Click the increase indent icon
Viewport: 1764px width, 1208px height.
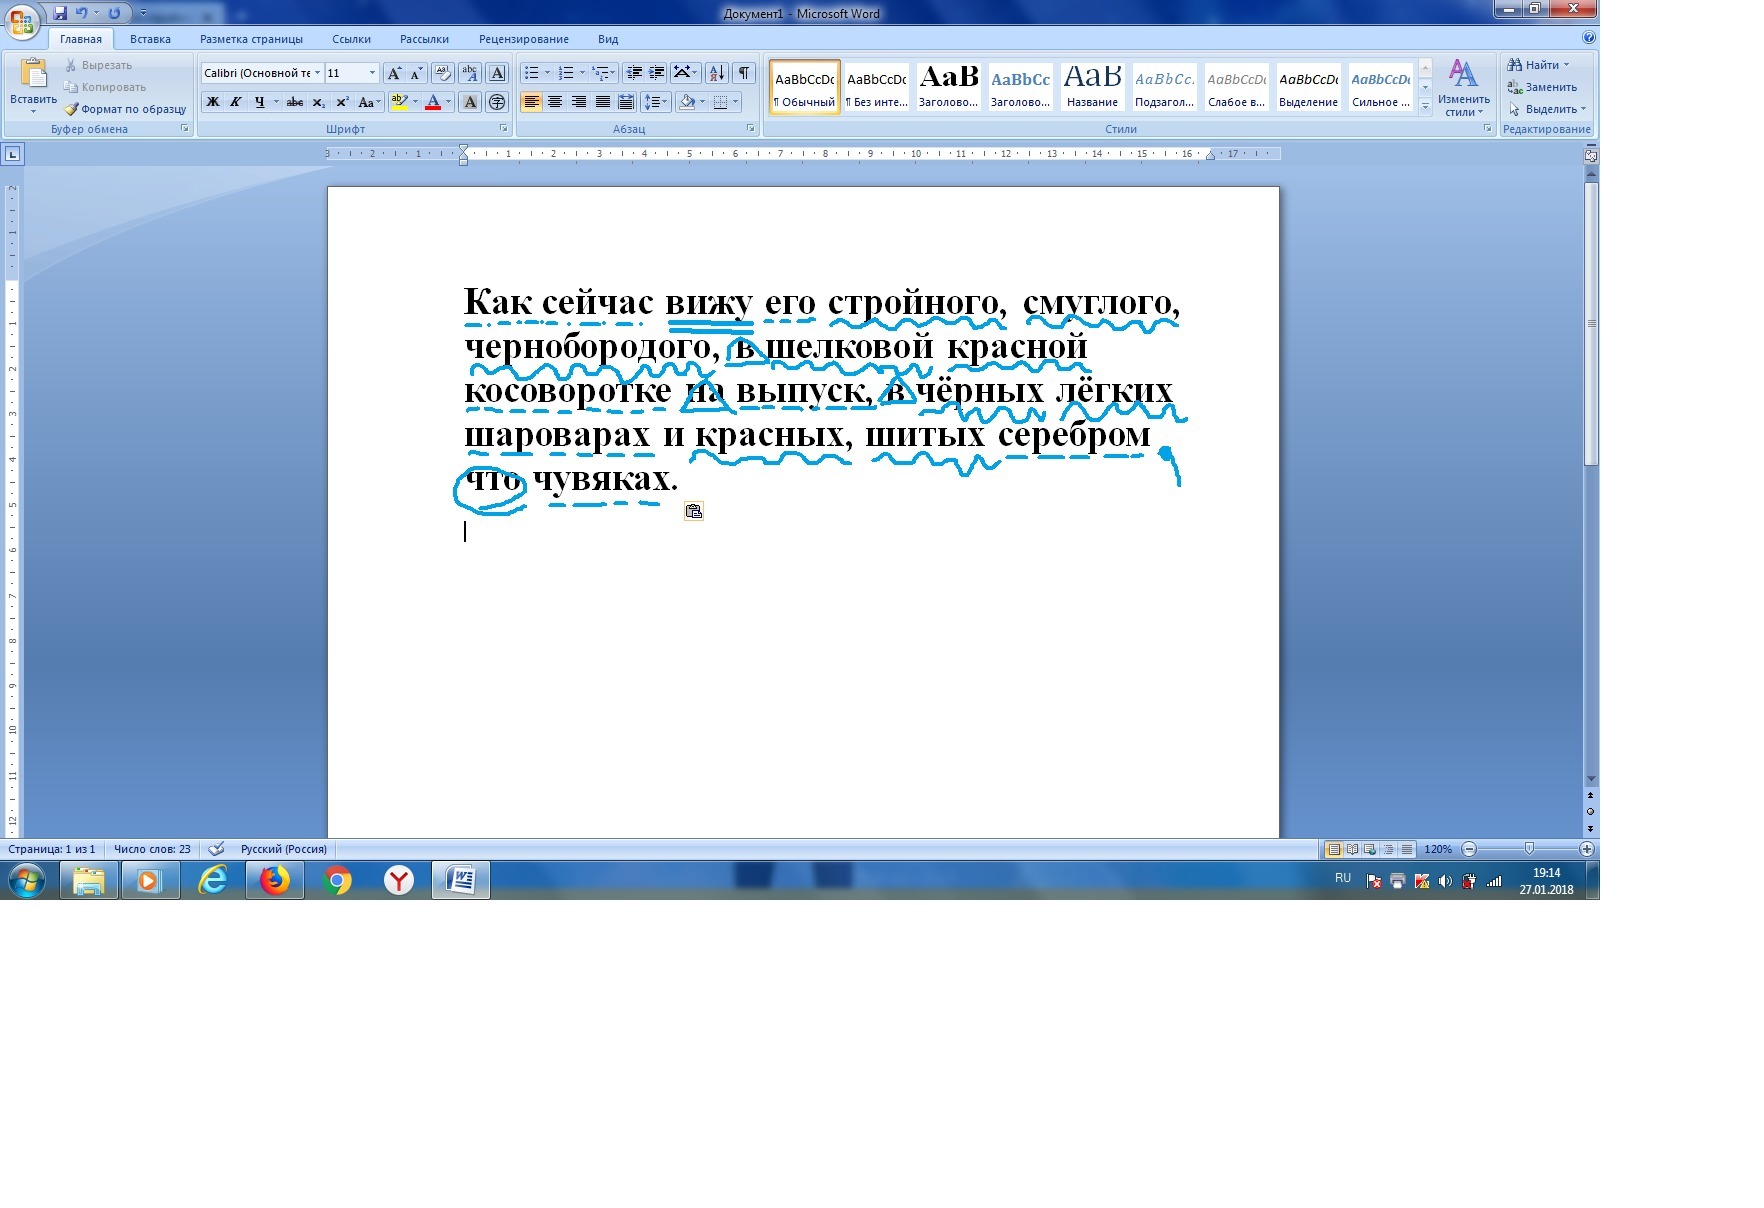[657, 73]
